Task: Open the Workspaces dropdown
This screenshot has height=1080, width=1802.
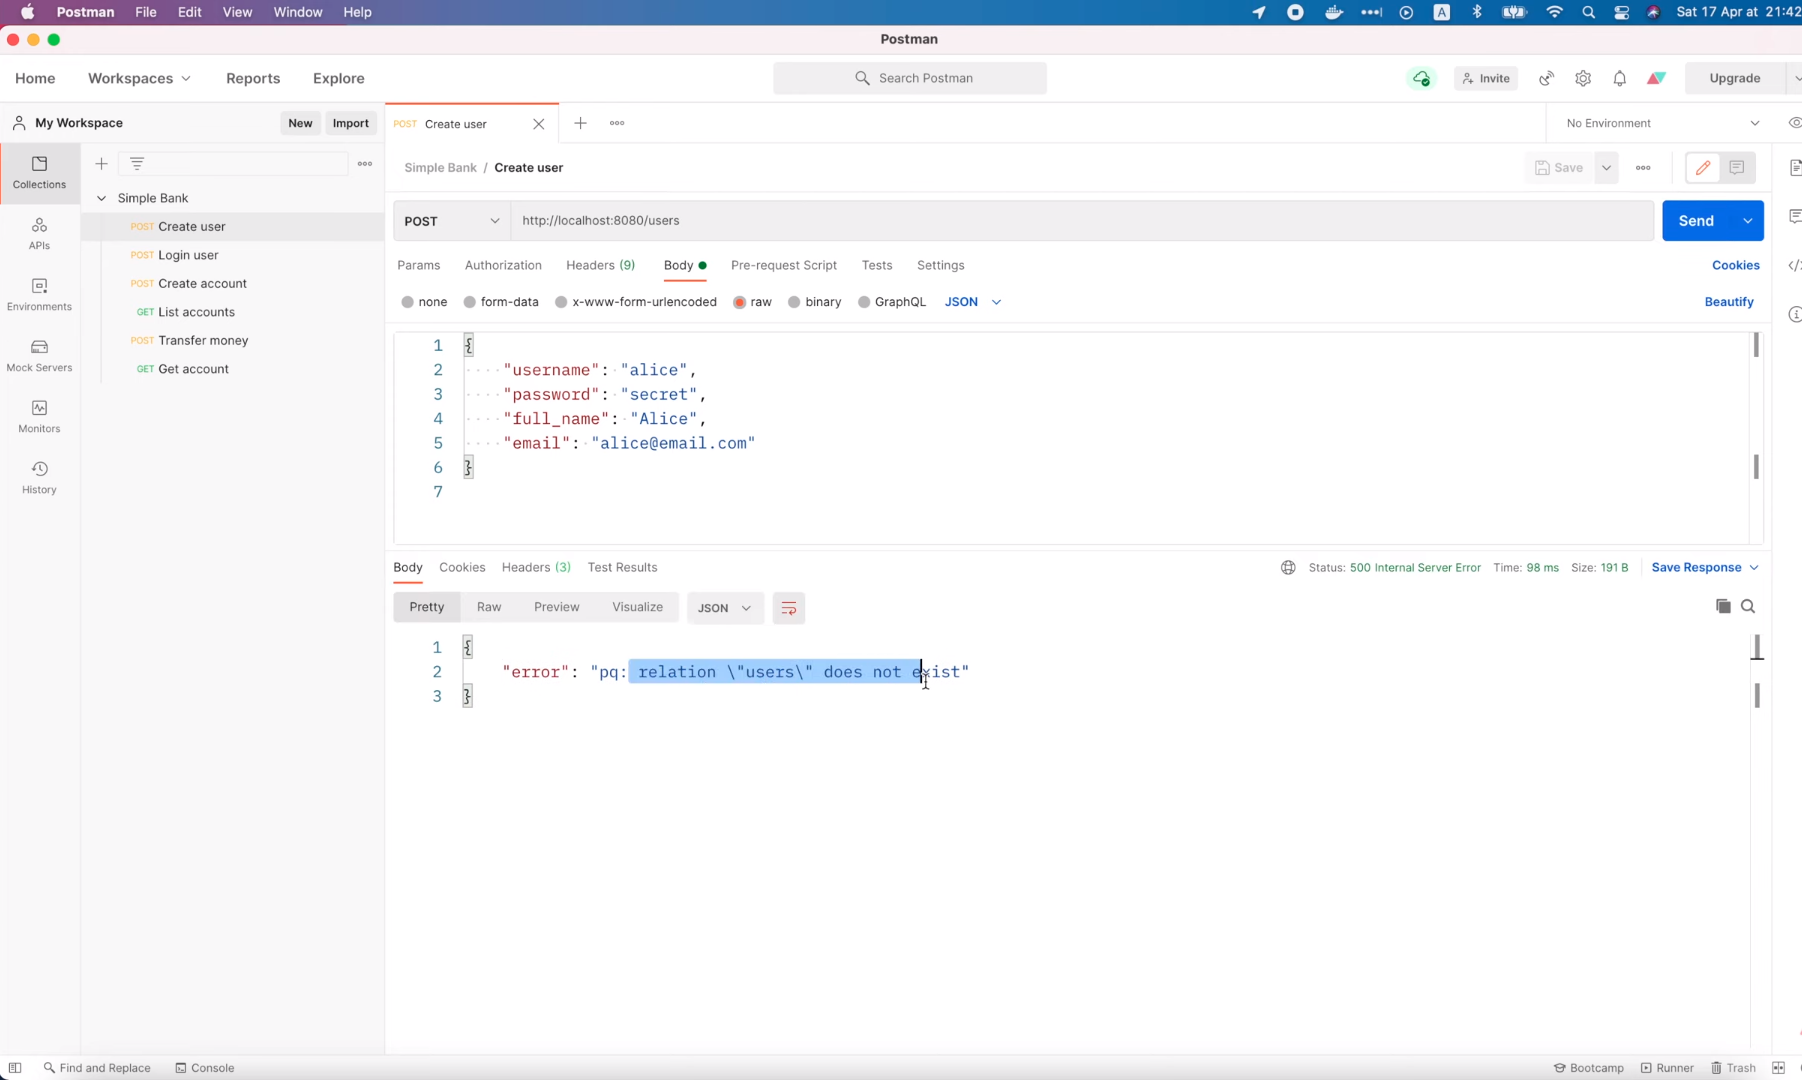Action: point(139,78)
